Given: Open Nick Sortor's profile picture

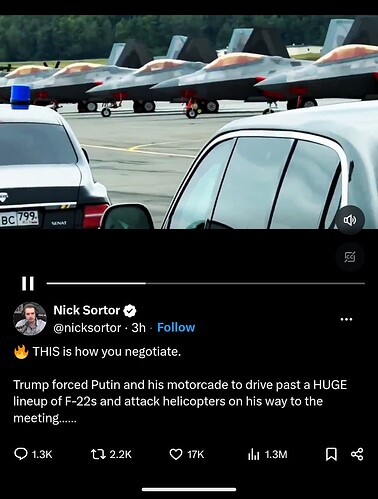Looking at the screenshot, I should click(x=30, y=319).
